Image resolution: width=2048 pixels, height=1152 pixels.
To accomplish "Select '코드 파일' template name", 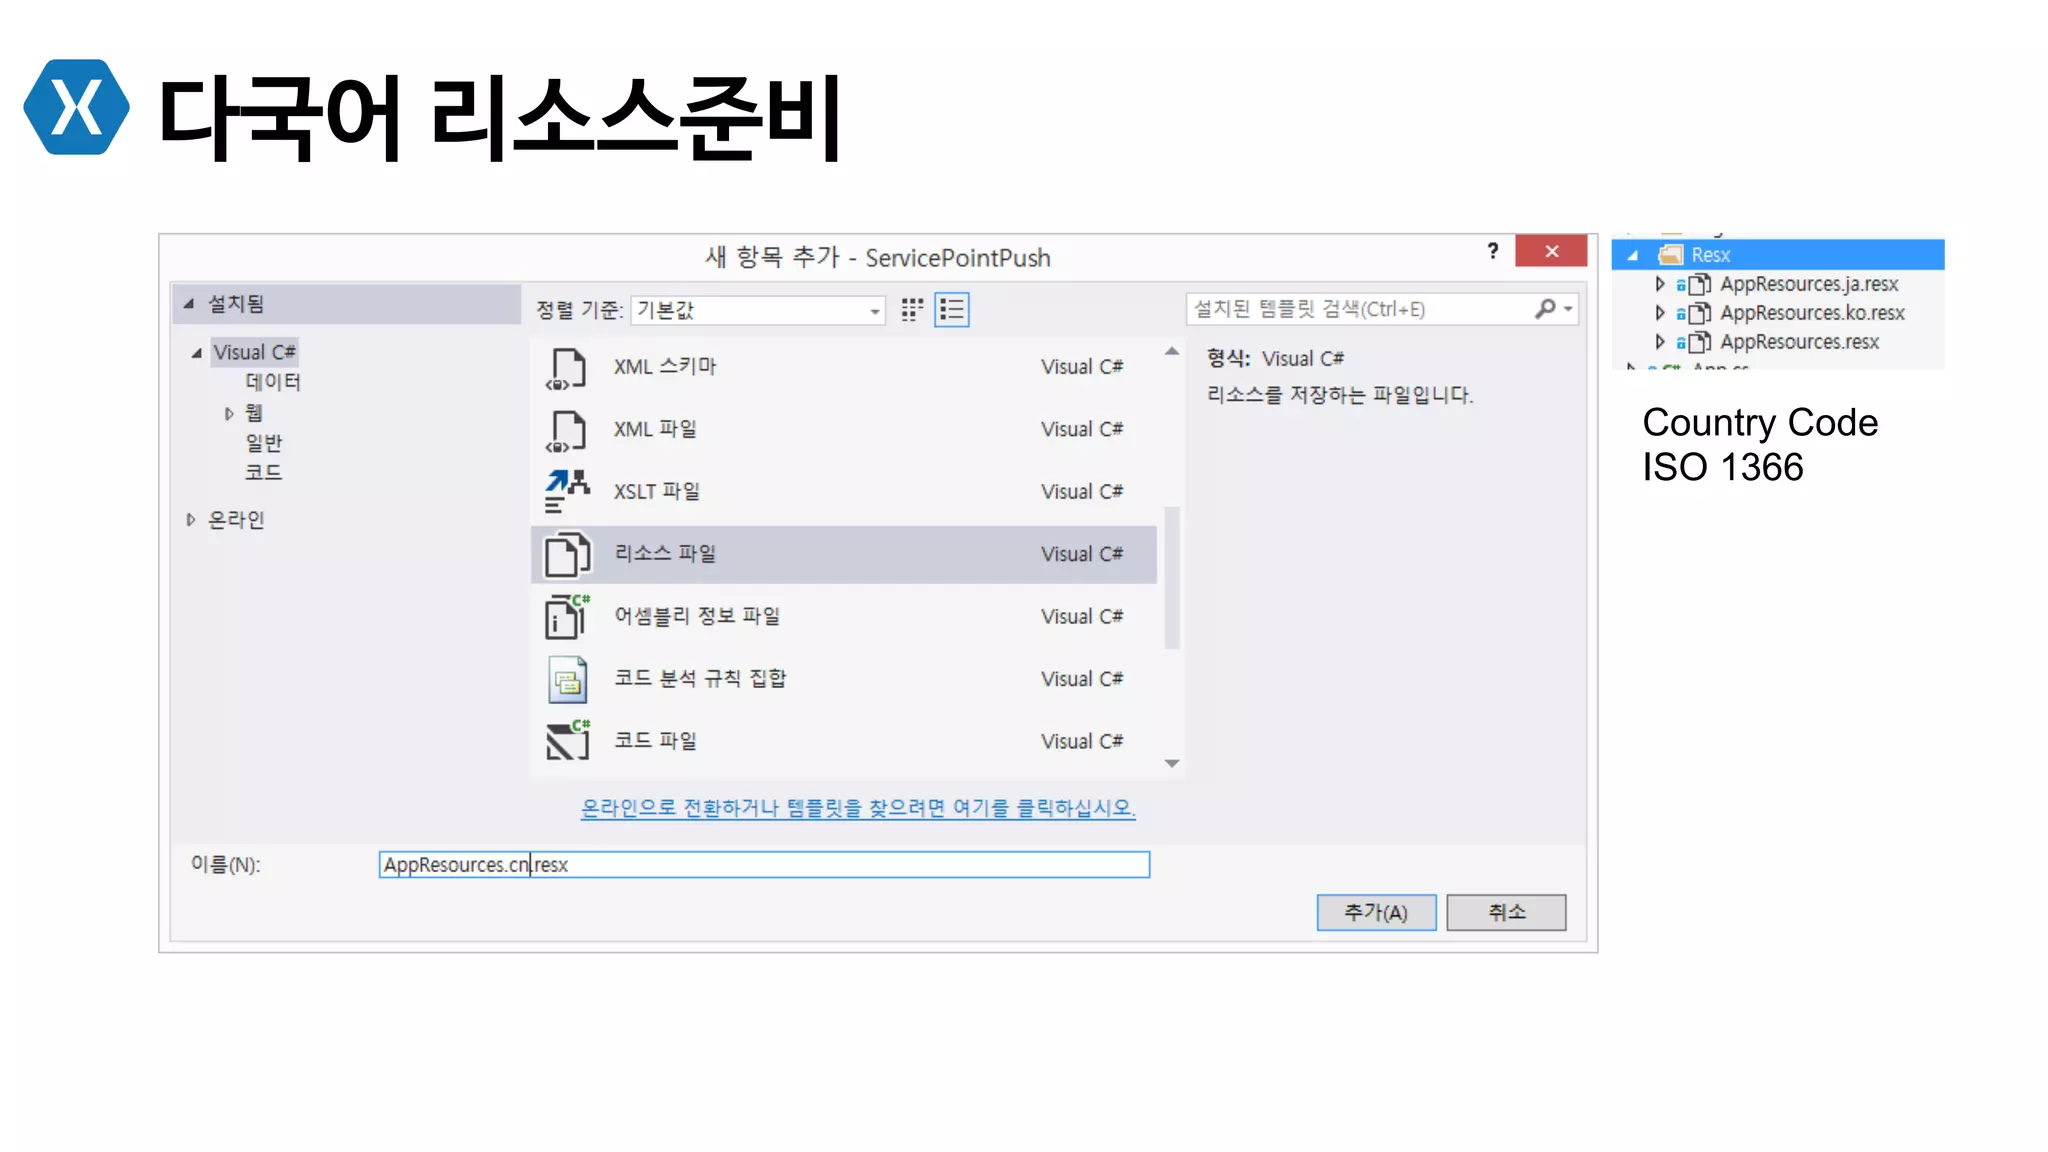I will 655,741.
